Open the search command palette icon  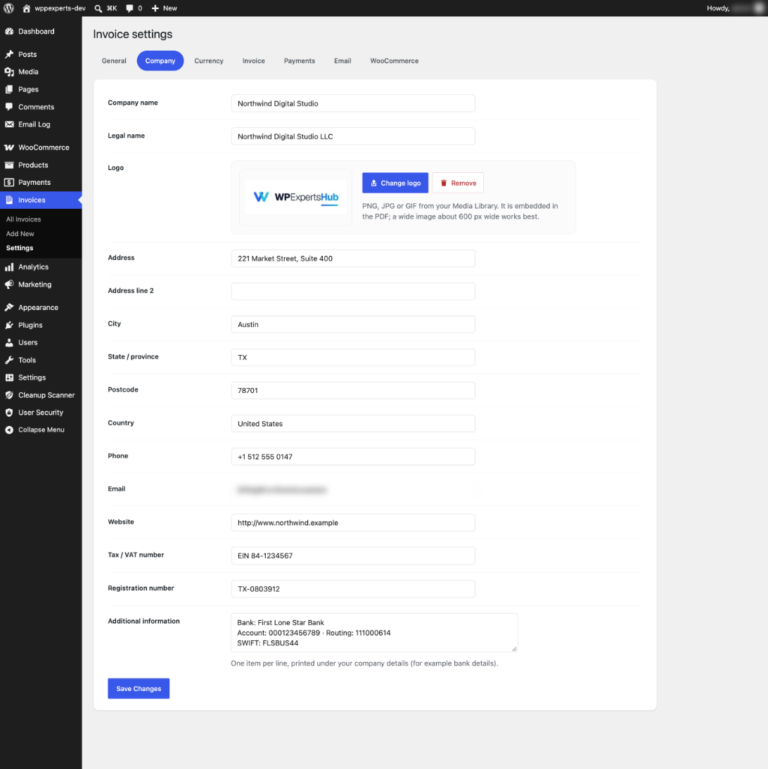click(106, 8)
